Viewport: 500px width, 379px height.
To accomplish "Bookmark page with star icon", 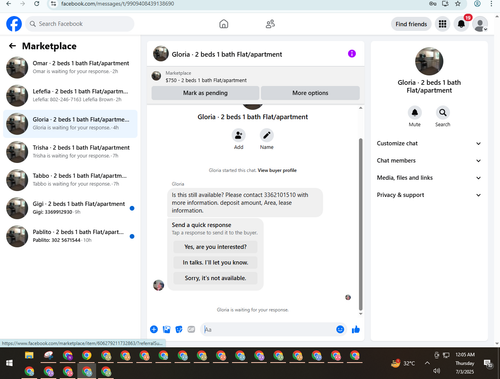I will [458, 4].
